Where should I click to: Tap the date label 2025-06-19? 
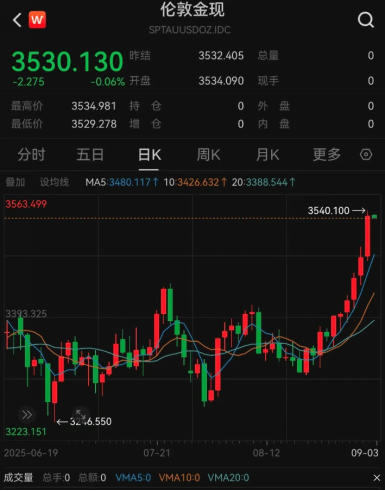click(x=31, y=453)
